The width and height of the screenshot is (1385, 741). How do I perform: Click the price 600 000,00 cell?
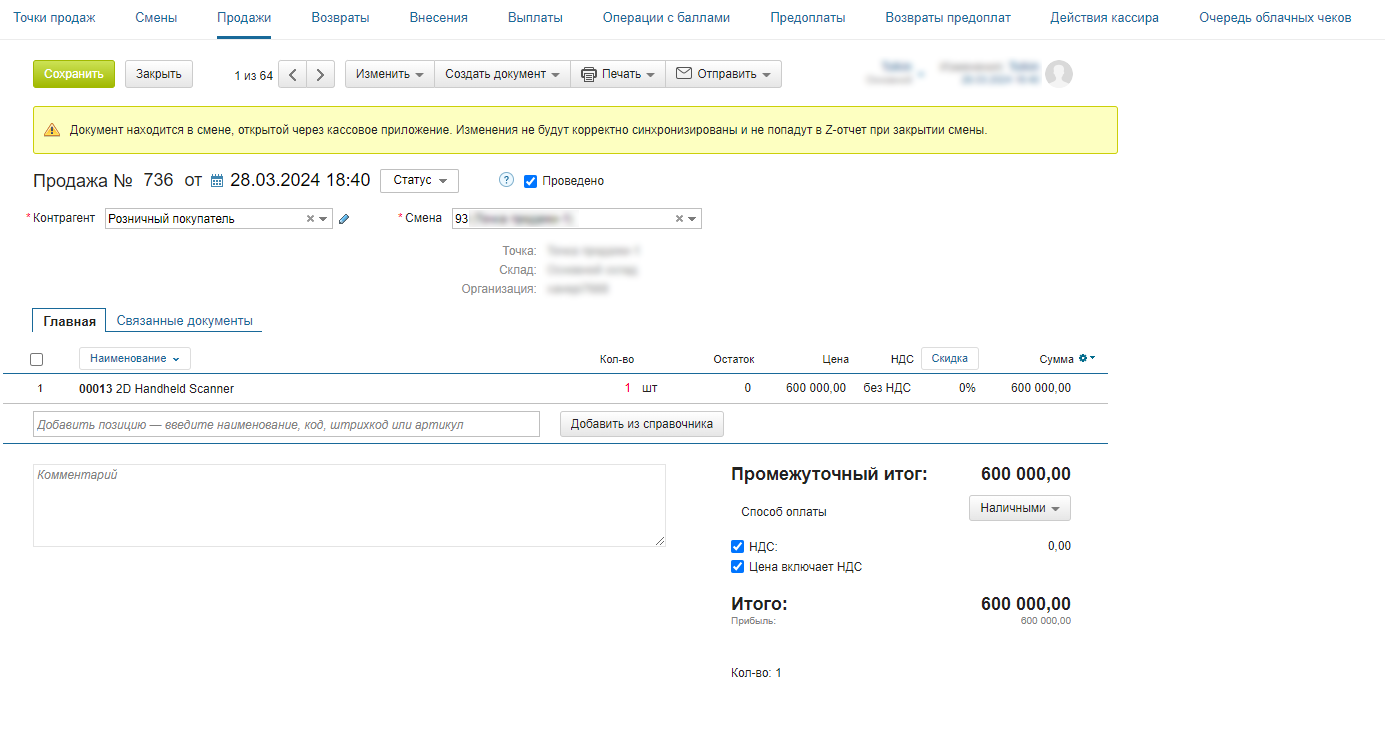pyautogui.click(x=816, y=388)
